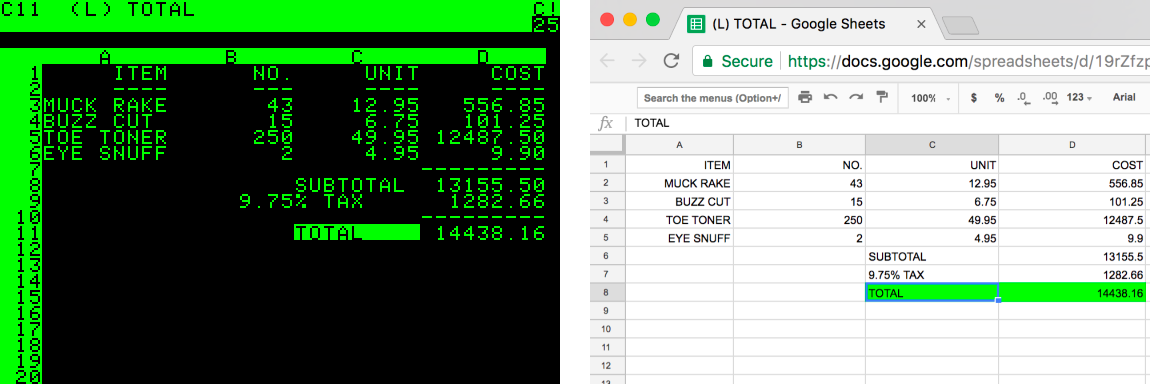Select the cell with 250 in Sheets
The height and width of the screenshot is (384, 1150).
[x=799, y=221]
